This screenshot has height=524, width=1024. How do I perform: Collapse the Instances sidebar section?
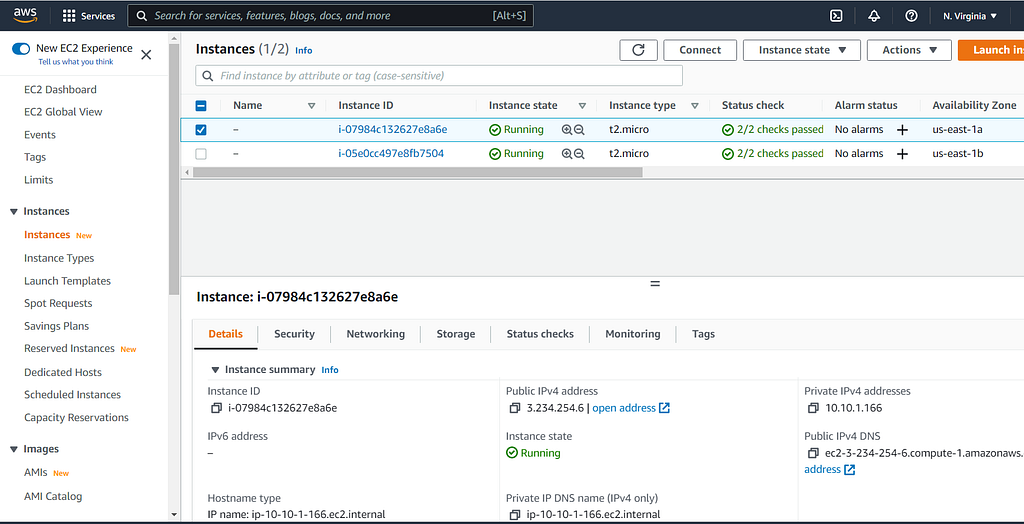(x=14, y=212)
